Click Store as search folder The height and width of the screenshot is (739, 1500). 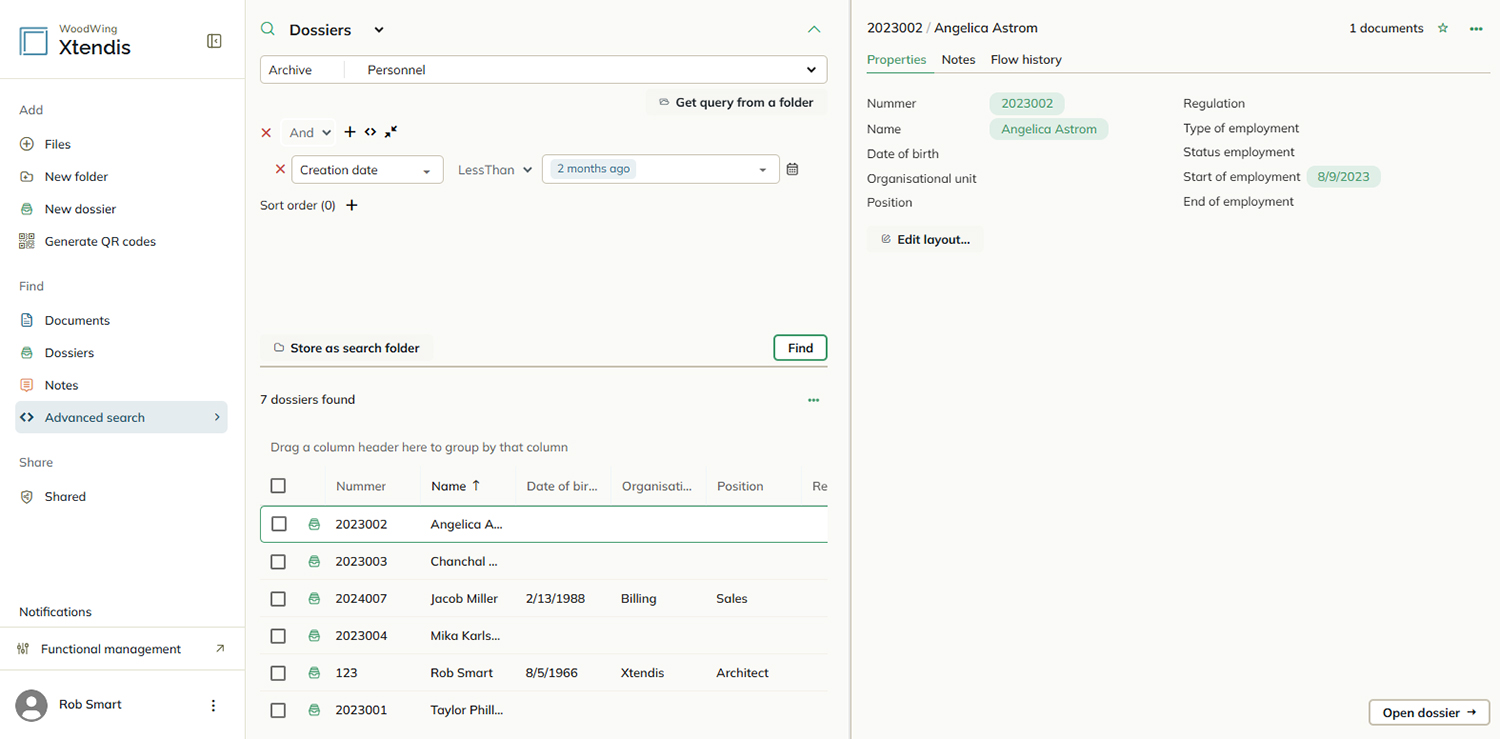point(346,348)
